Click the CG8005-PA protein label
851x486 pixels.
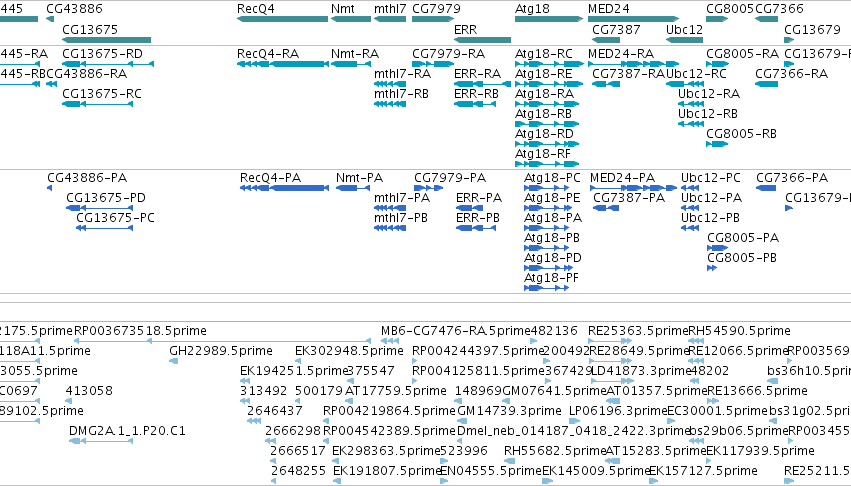click(x=743, y=237)
